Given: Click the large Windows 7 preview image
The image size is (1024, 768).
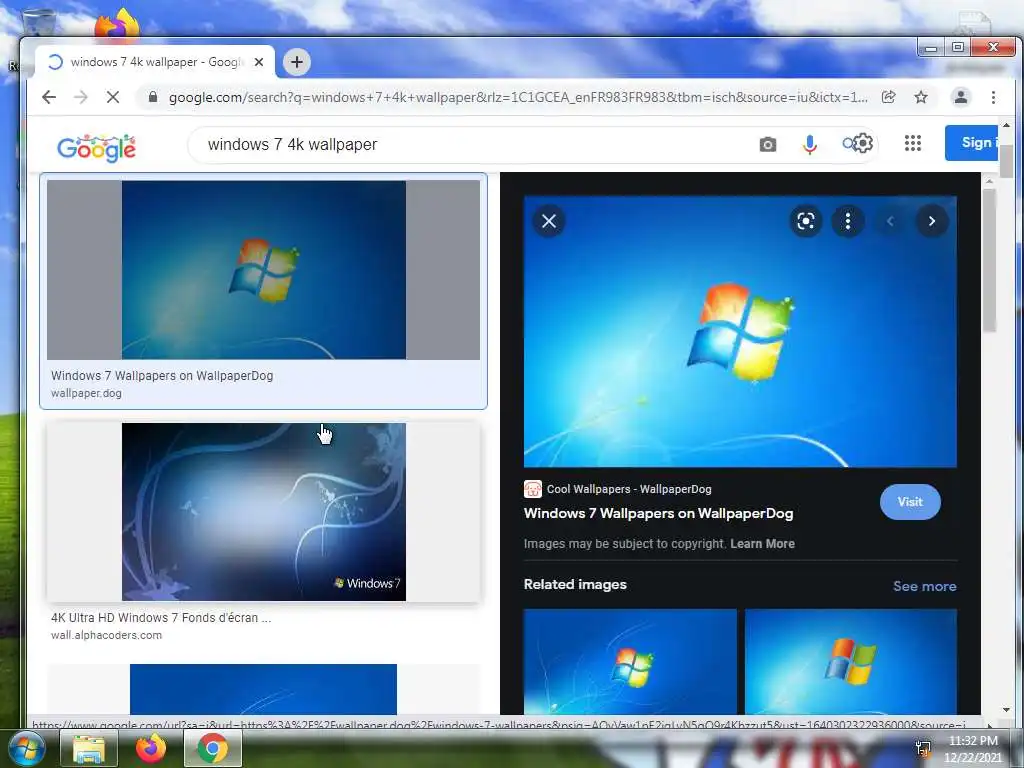Looking at the screenshot, I should [x=740, y=332].
